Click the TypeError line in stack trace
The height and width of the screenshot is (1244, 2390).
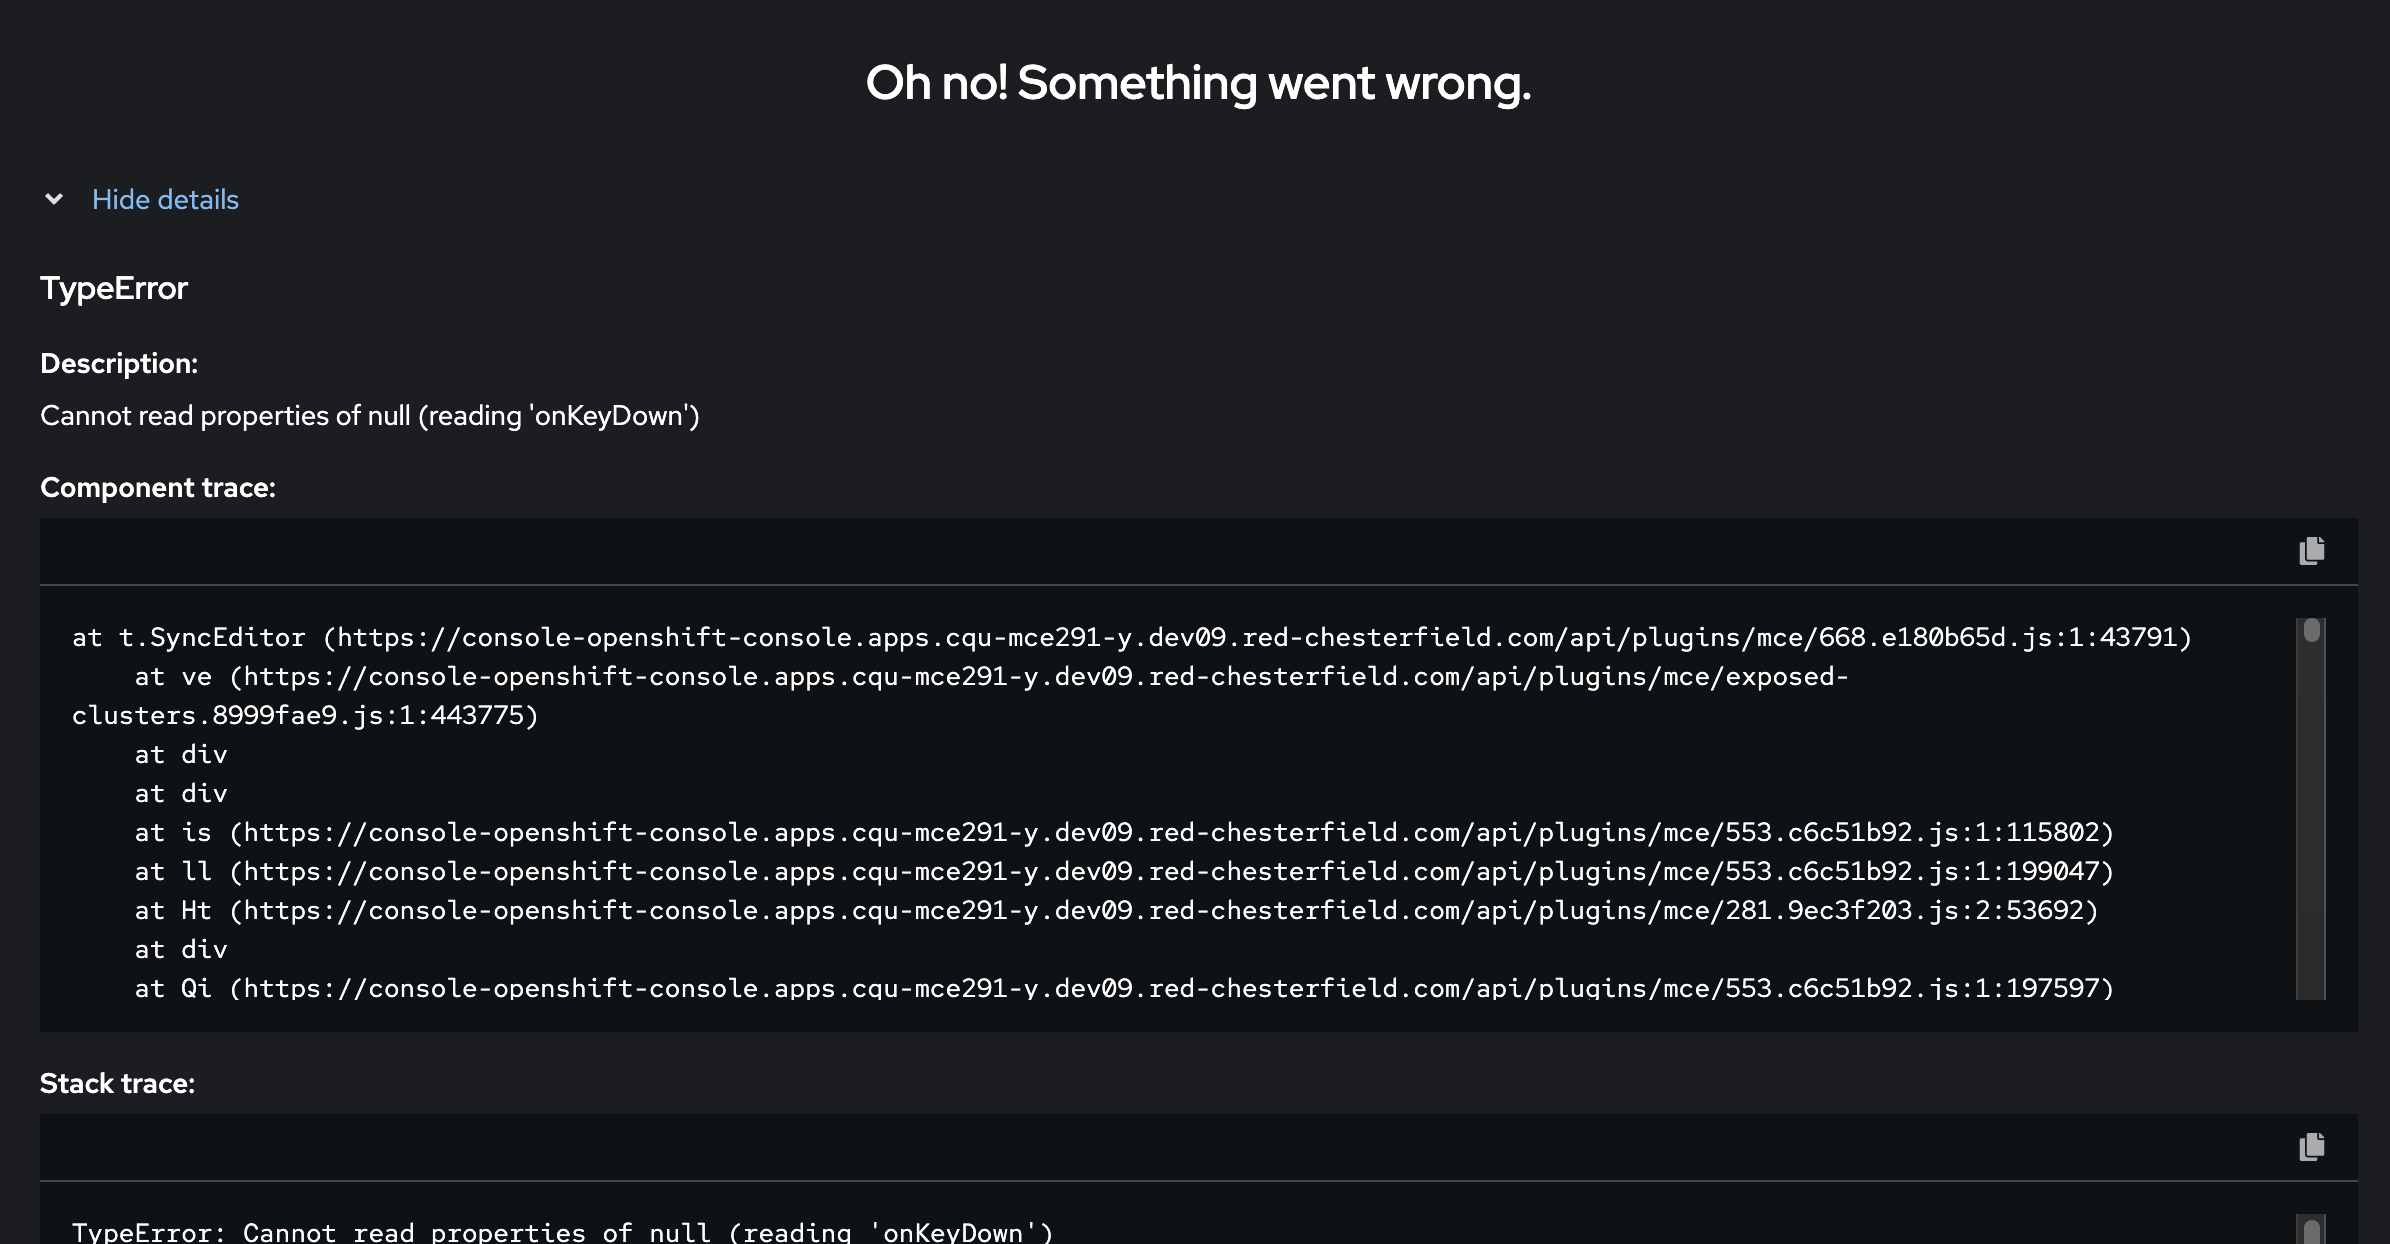click(562, 1232)
